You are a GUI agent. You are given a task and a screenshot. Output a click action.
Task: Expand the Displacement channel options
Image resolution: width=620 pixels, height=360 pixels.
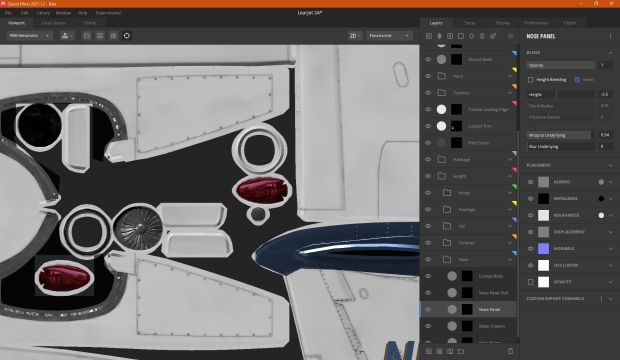[611, 232]
